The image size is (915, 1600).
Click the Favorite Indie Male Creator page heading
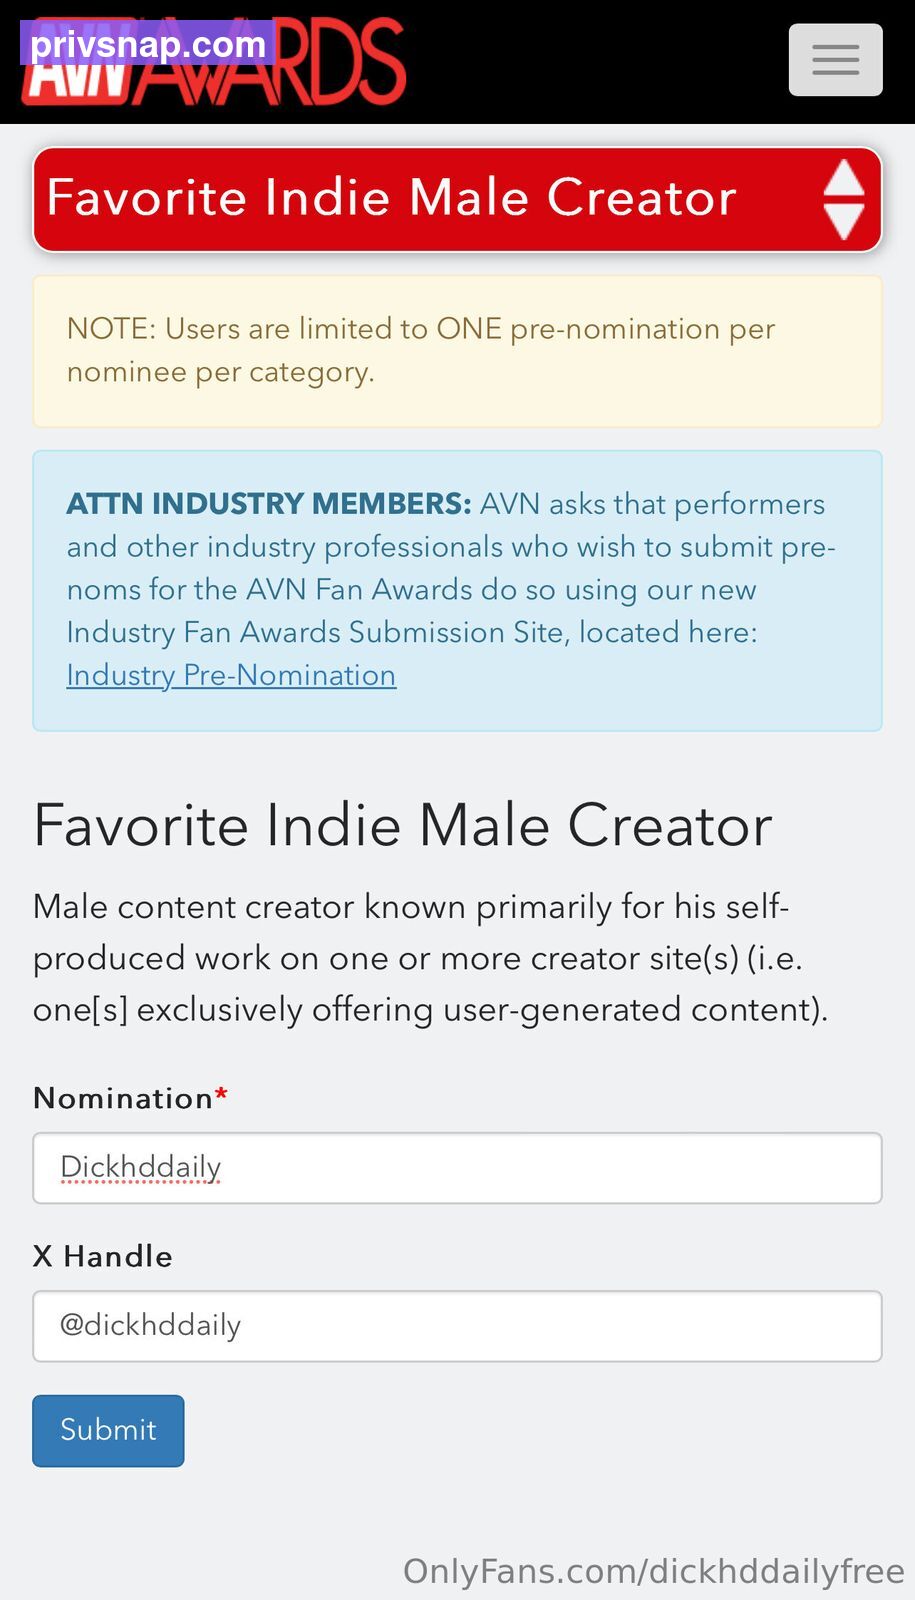(402, 825)
